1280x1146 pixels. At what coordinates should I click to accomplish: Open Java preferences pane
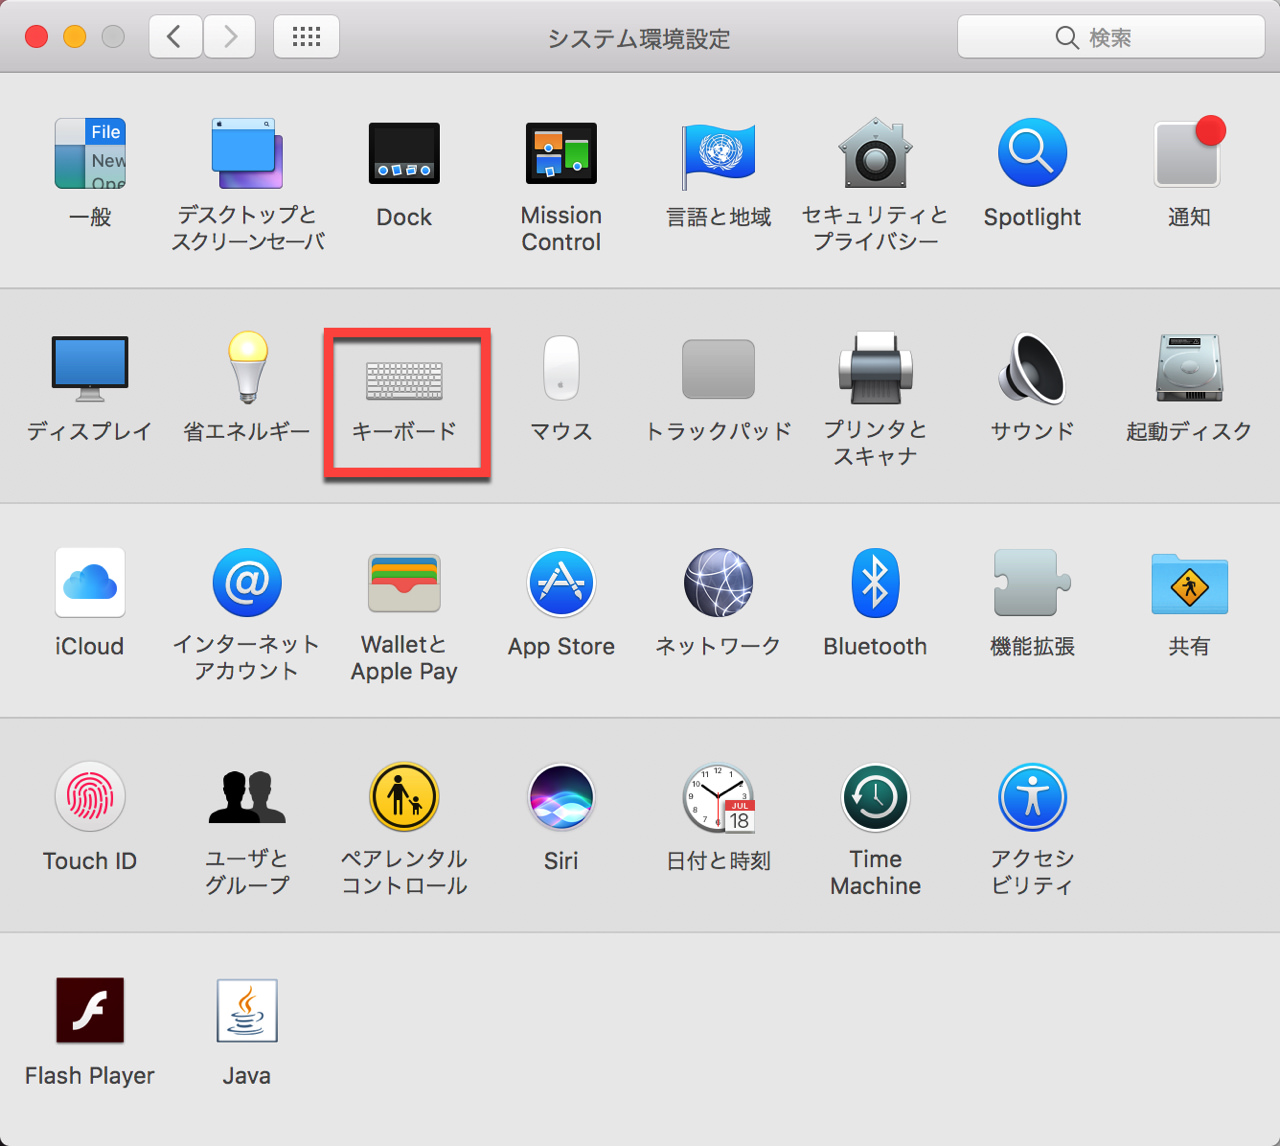click(247, 1011)
